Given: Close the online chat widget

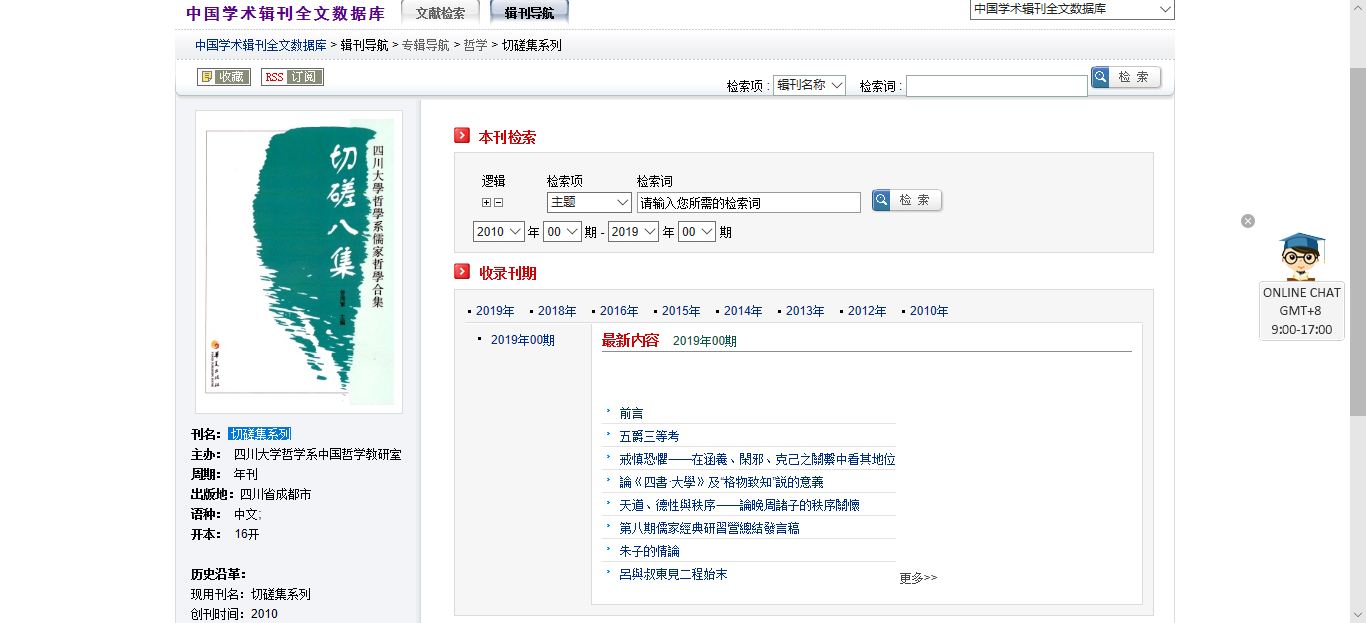Looking at the screenshot, I should (x=1248, y=221).
